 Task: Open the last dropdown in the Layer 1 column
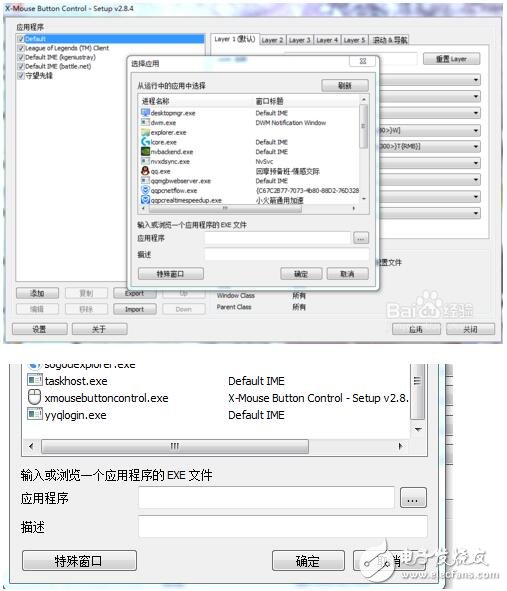tap(476, 213)
